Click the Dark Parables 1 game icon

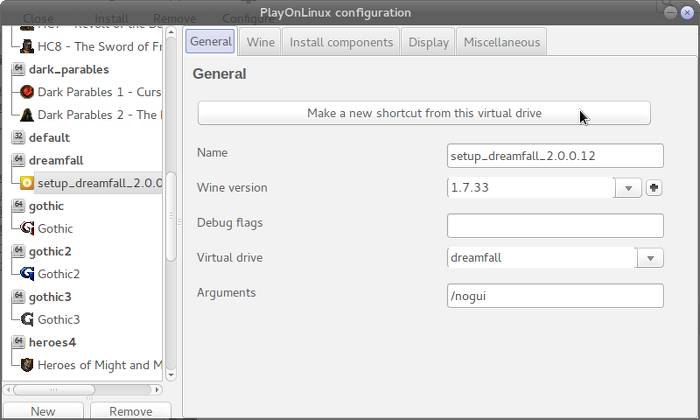(x=27, y=92)
